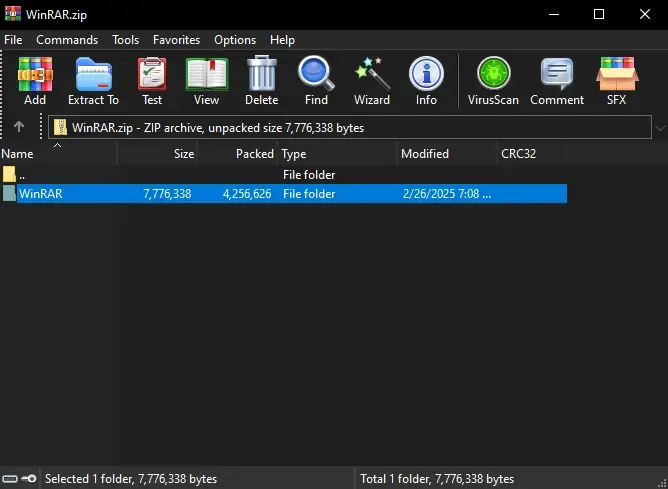Click 'File folder' type in WinRAR row

(x=309, y=194)
